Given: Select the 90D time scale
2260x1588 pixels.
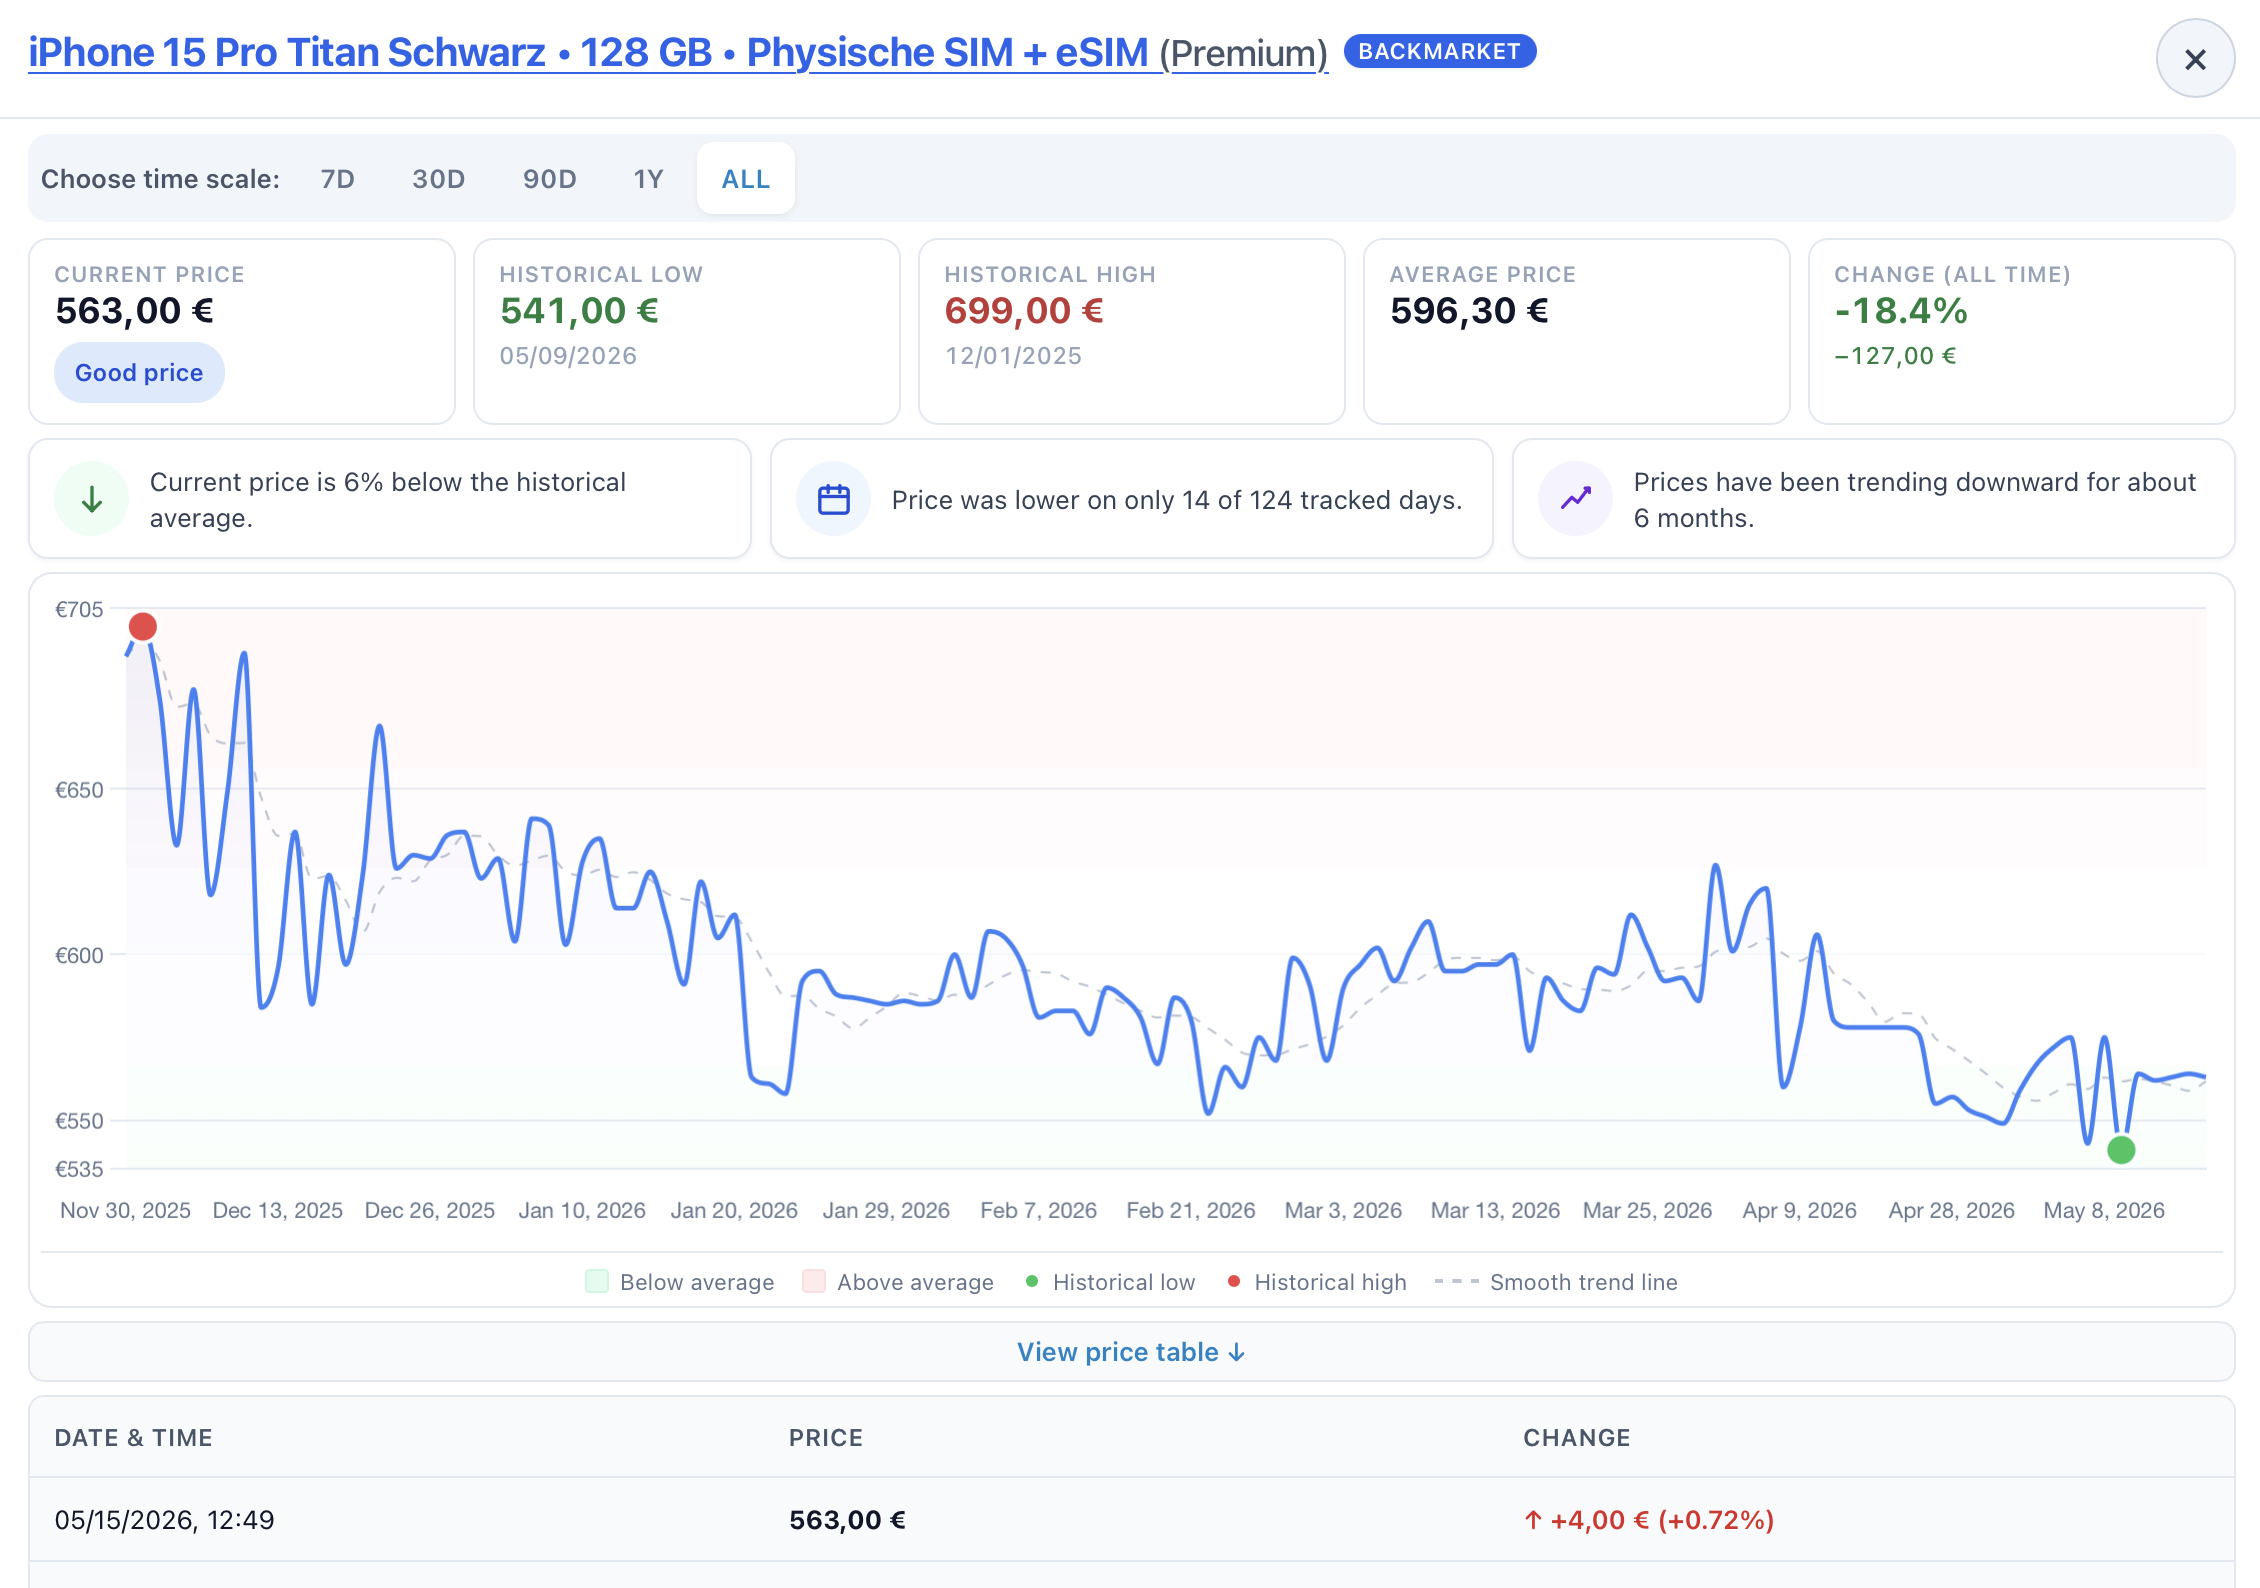Looking at the screenshot, I should [x=550, y=179].
